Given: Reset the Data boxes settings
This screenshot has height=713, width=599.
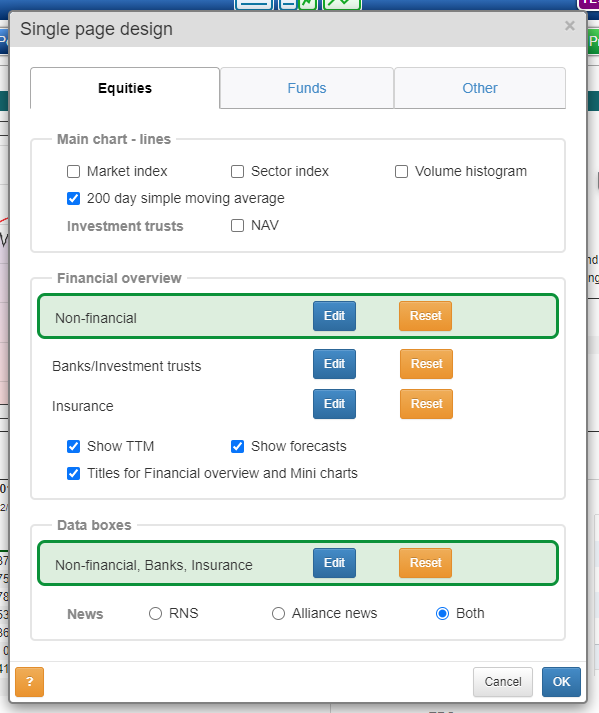Looking at the screenshot, I should point(426,563).
